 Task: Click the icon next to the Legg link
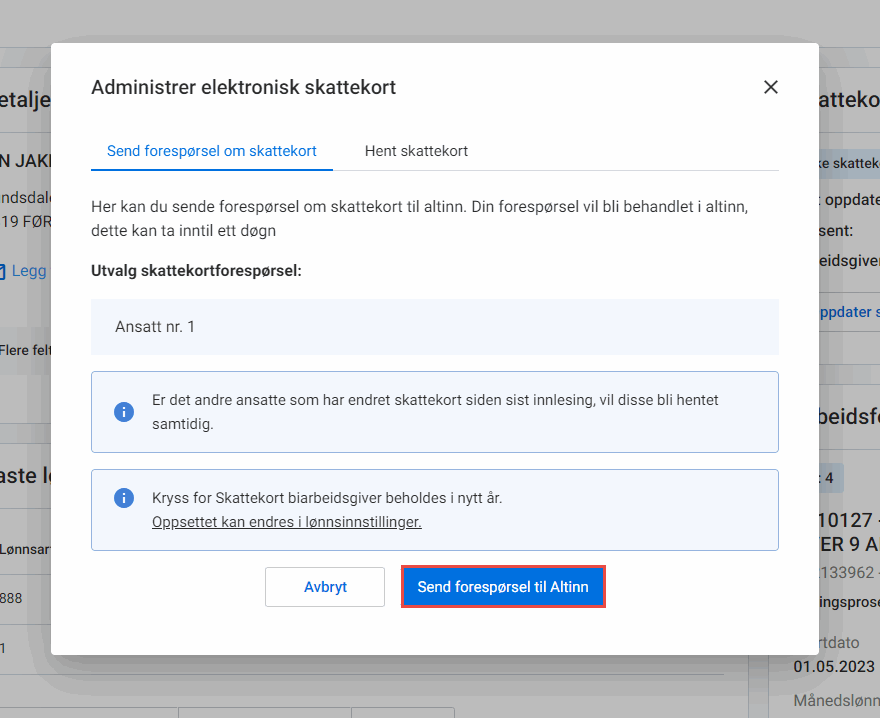click(3, 271)
